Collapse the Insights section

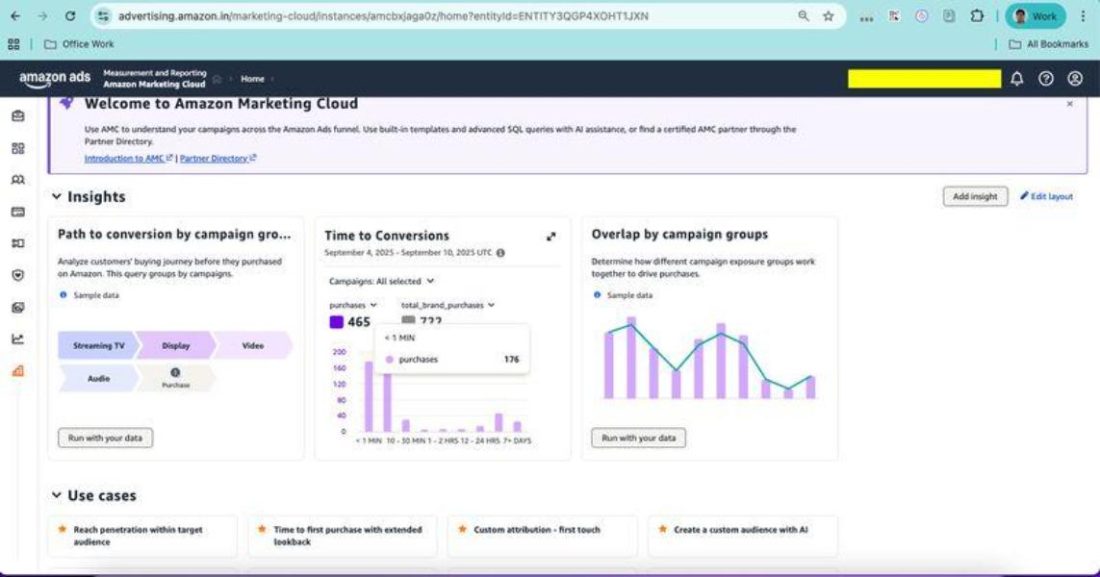tap(57, 197)
